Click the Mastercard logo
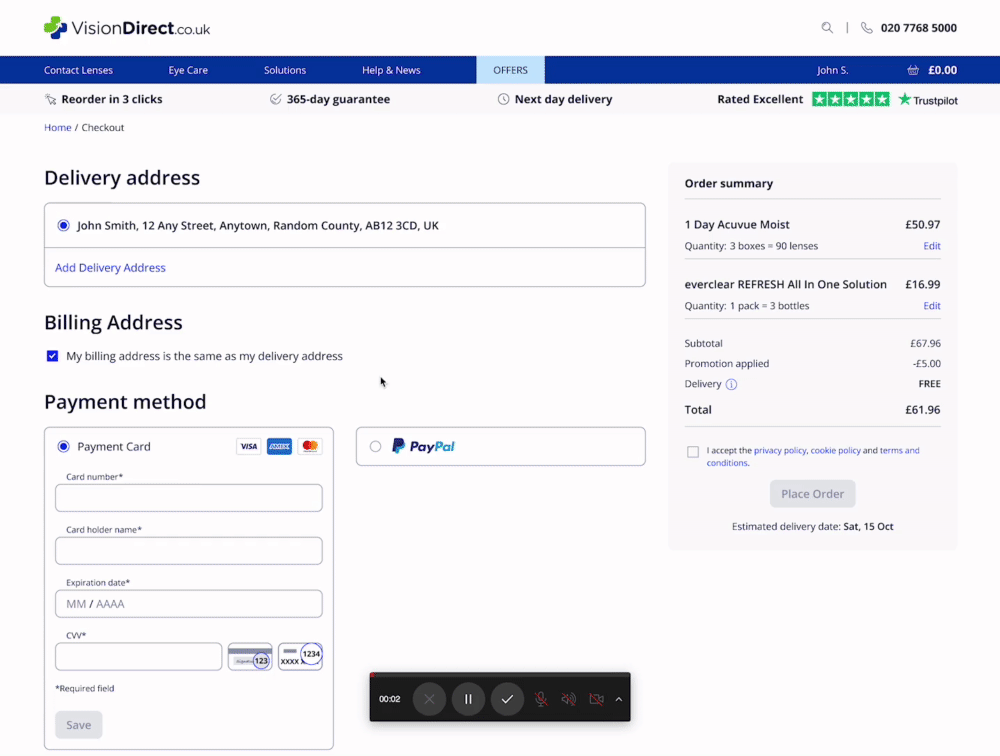 [310, 447]
